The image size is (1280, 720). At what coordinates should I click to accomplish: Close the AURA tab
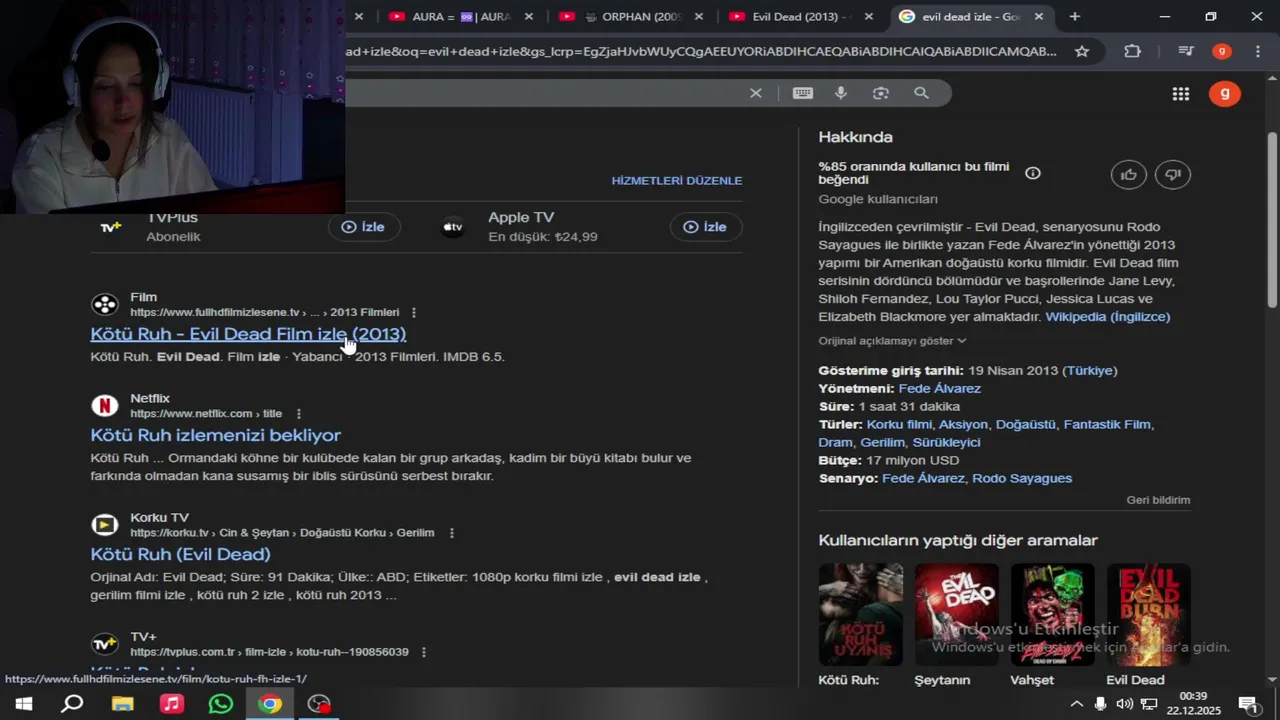coord(528,17)
